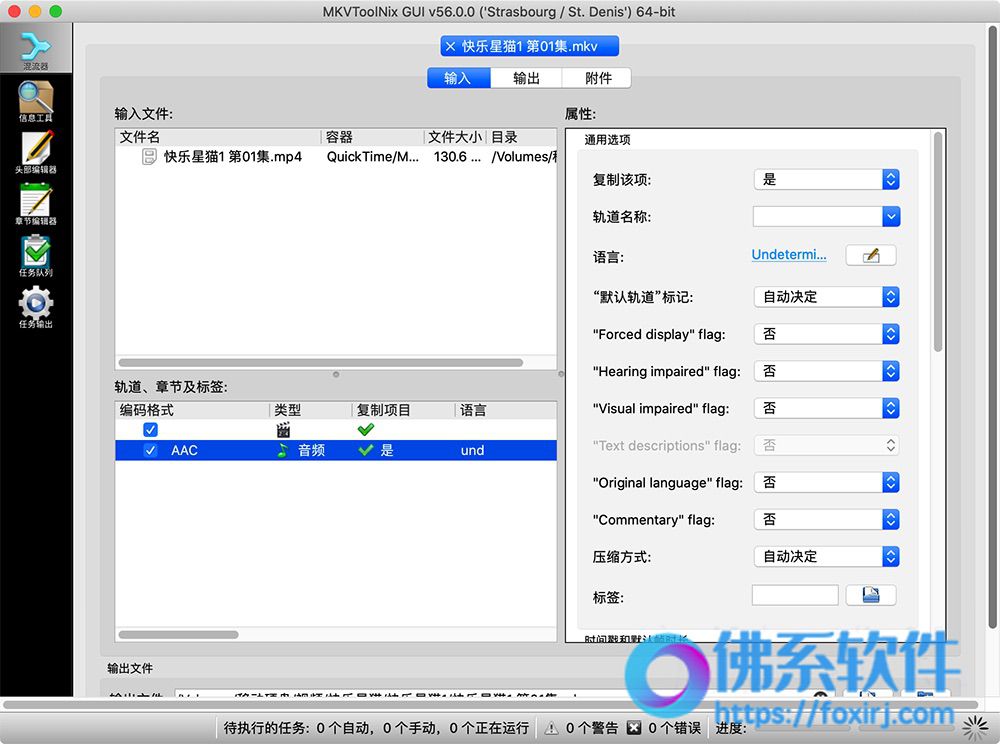Viewport: 1000px width, 744px height.
Task: Click the video clapperboard type icon
Action: click(283, 430)
